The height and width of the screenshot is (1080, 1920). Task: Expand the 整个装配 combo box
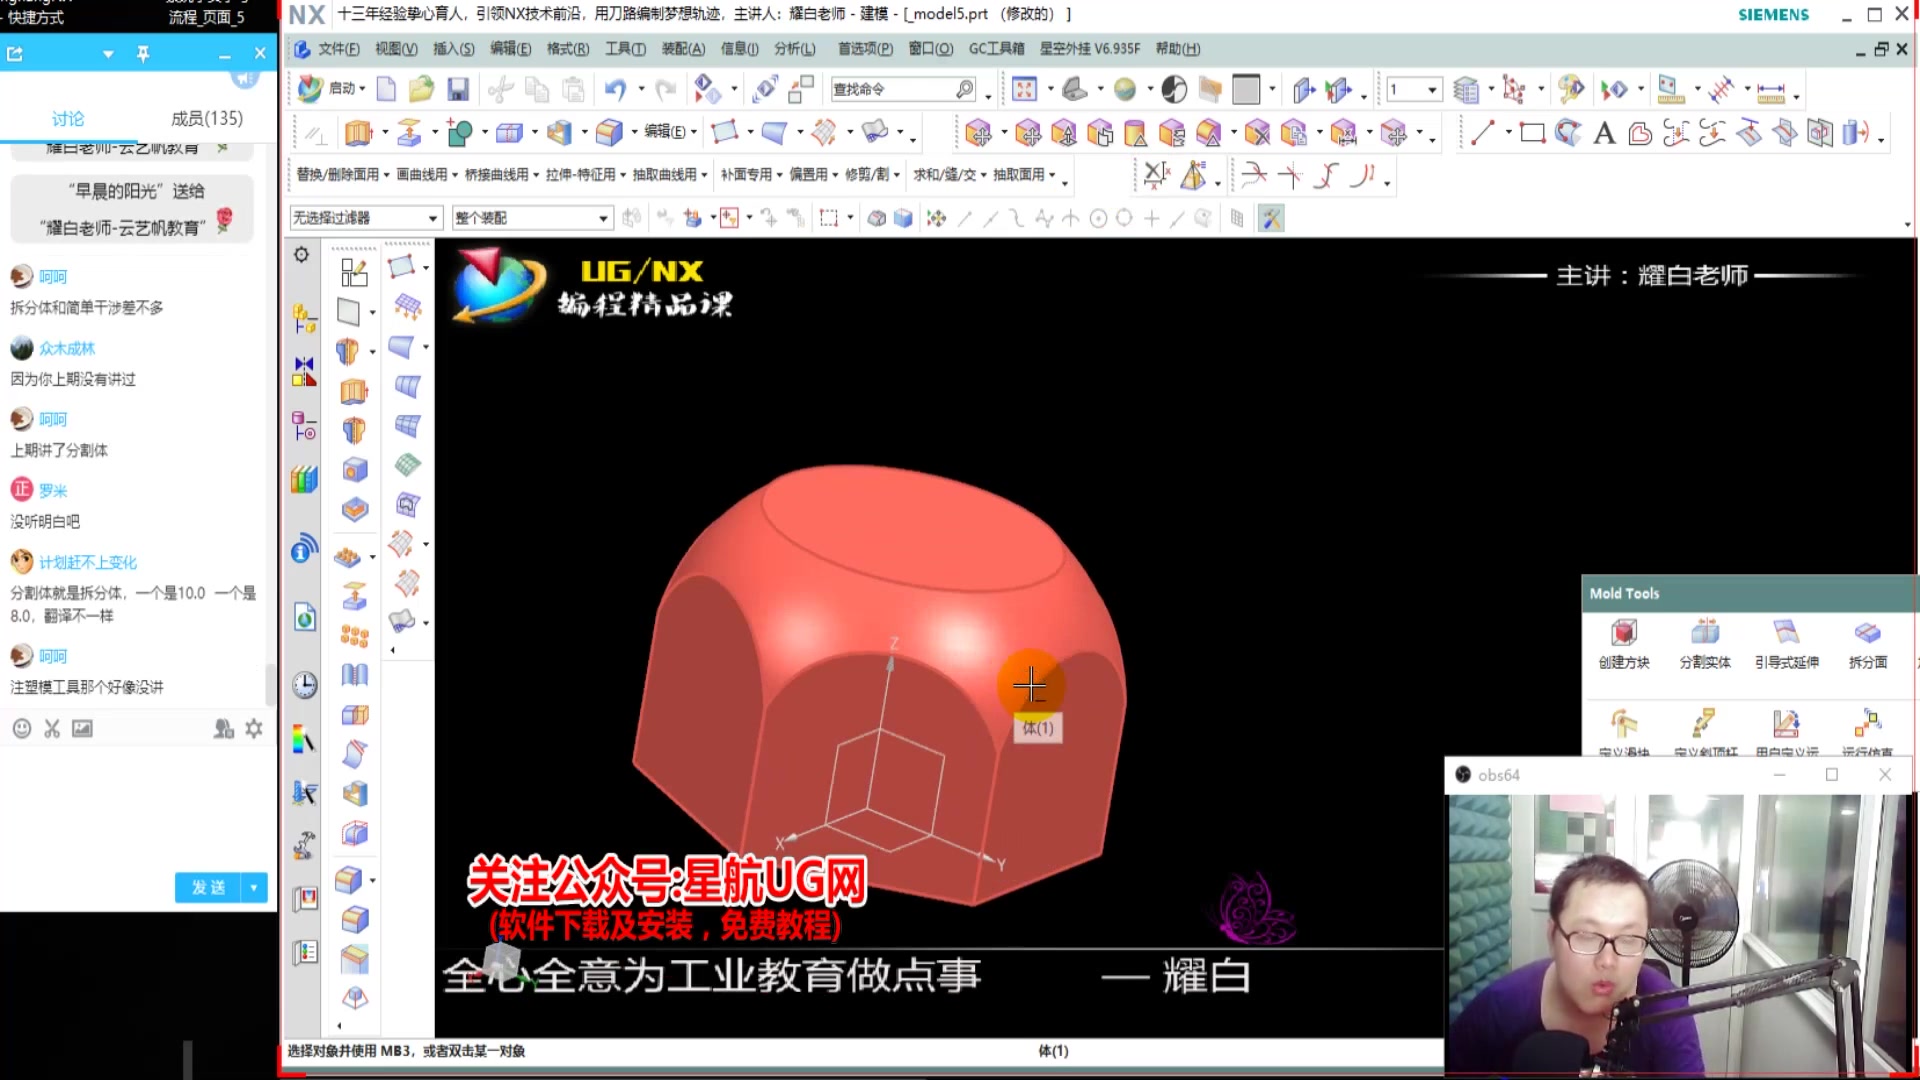(x=532, y=217)
